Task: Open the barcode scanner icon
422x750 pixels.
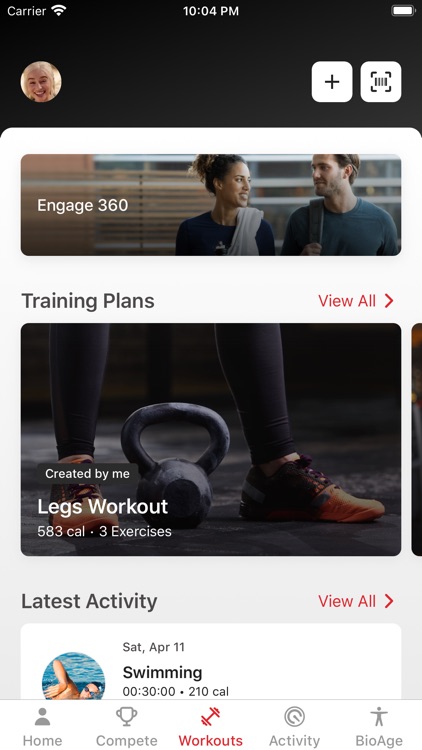Action: (381, 82)
